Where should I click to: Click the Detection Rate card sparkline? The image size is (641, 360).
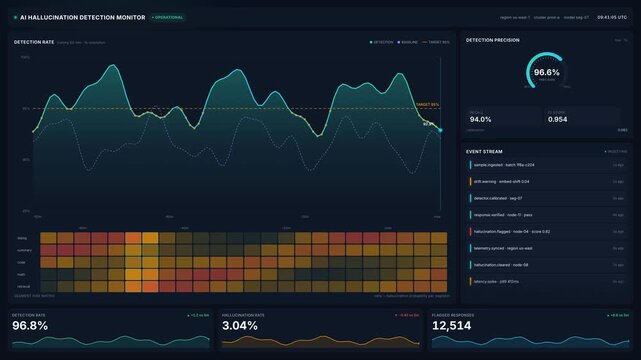[x=111, y=341]
